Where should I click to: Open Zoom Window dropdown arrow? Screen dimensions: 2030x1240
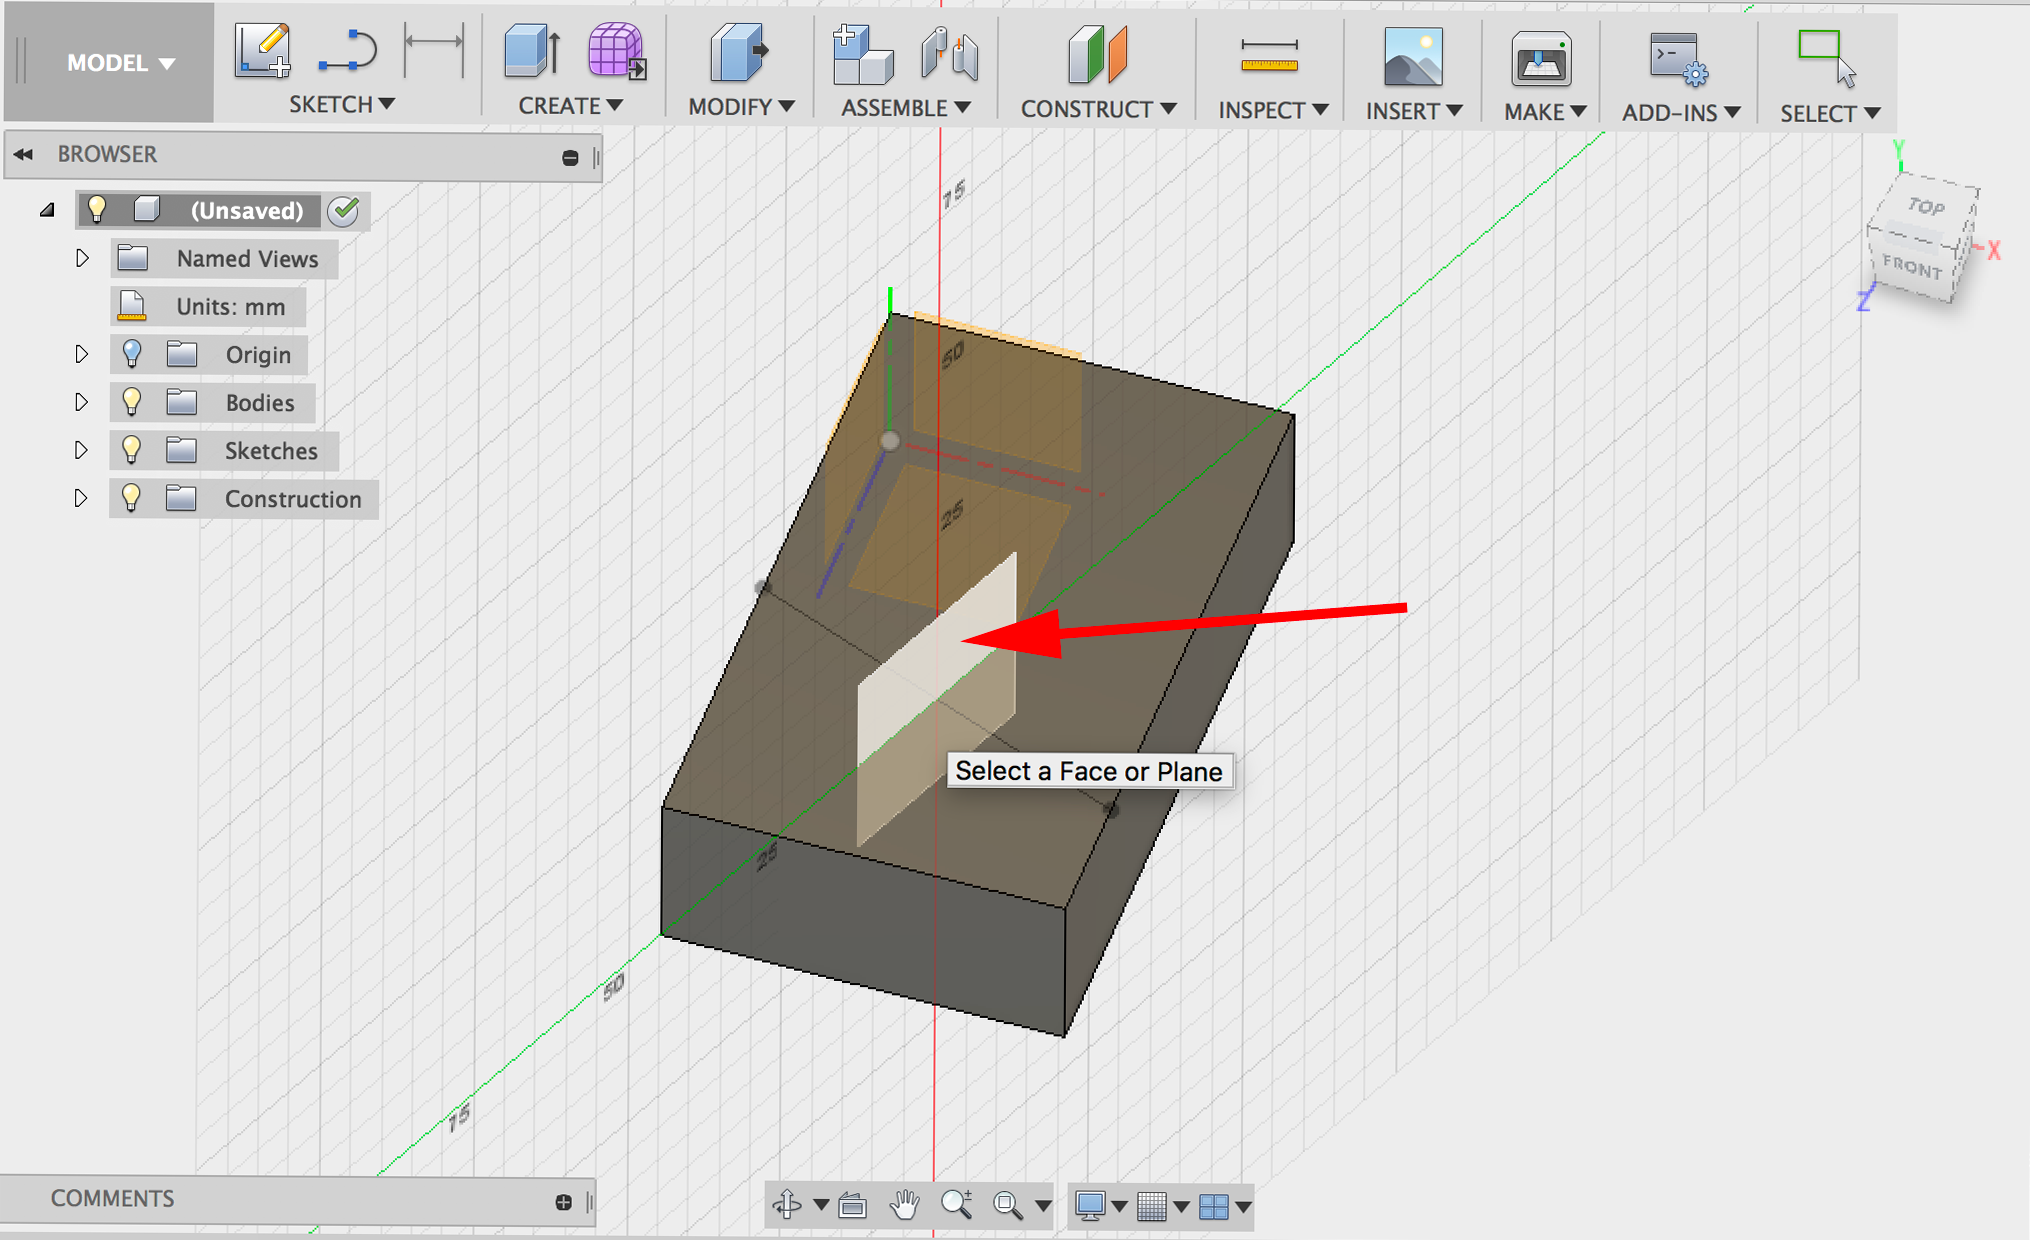1043,1206
